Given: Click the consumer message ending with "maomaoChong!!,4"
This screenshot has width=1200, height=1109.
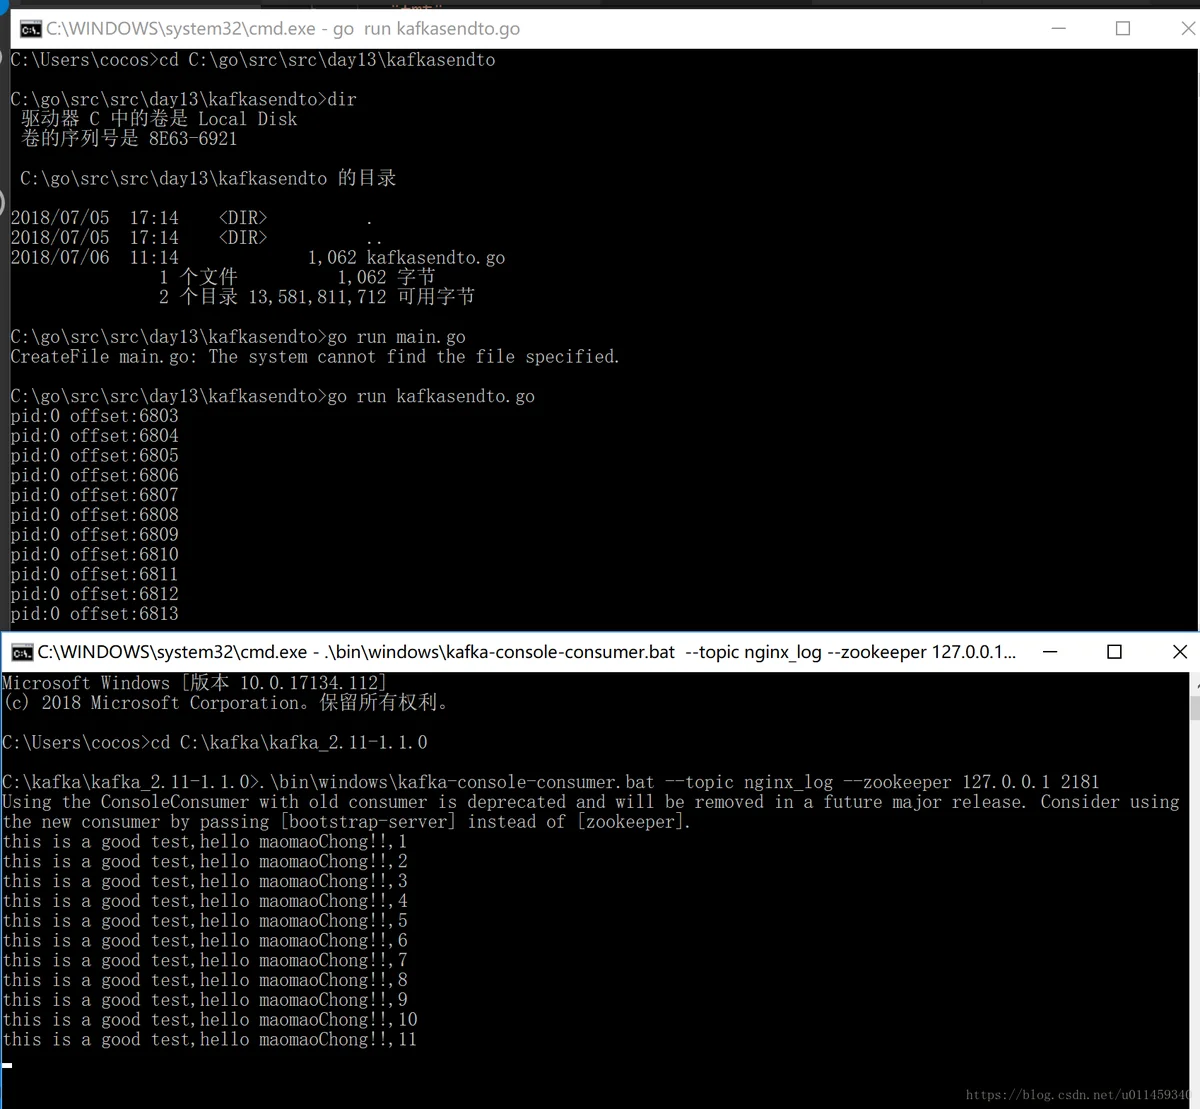Looking at the screenshot, I should [x=205, y=901].
